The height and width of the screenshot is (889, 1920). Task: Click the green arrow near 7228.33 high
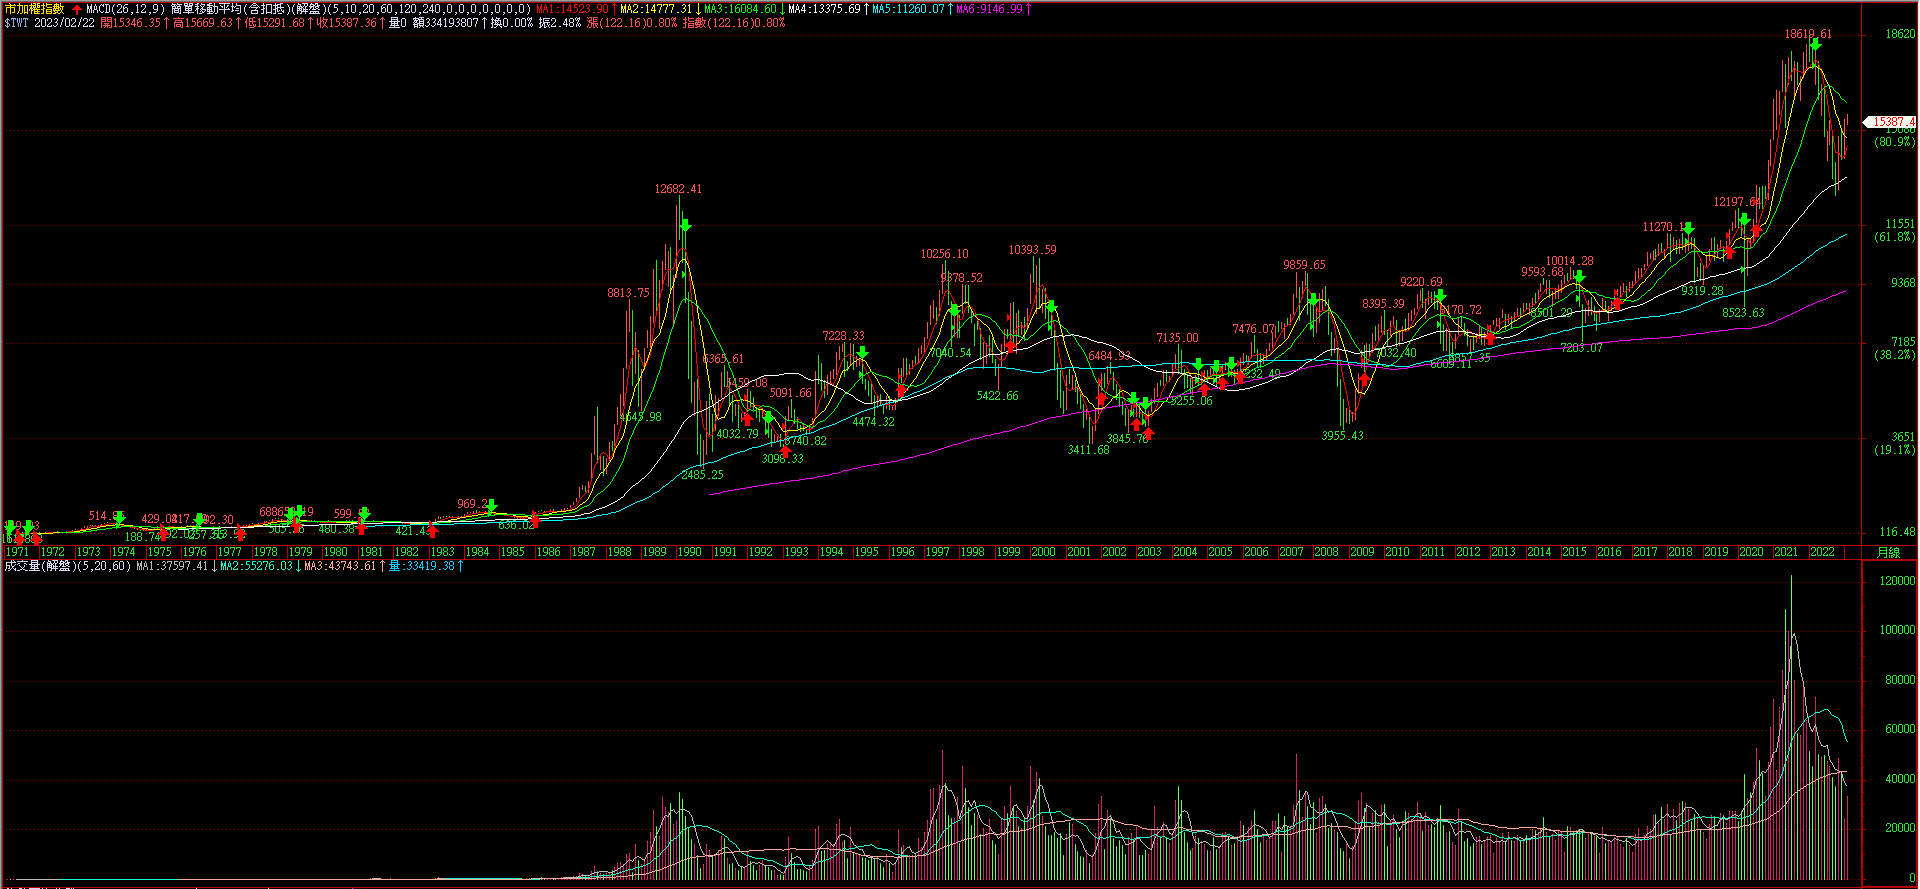[x=862, y=353]
